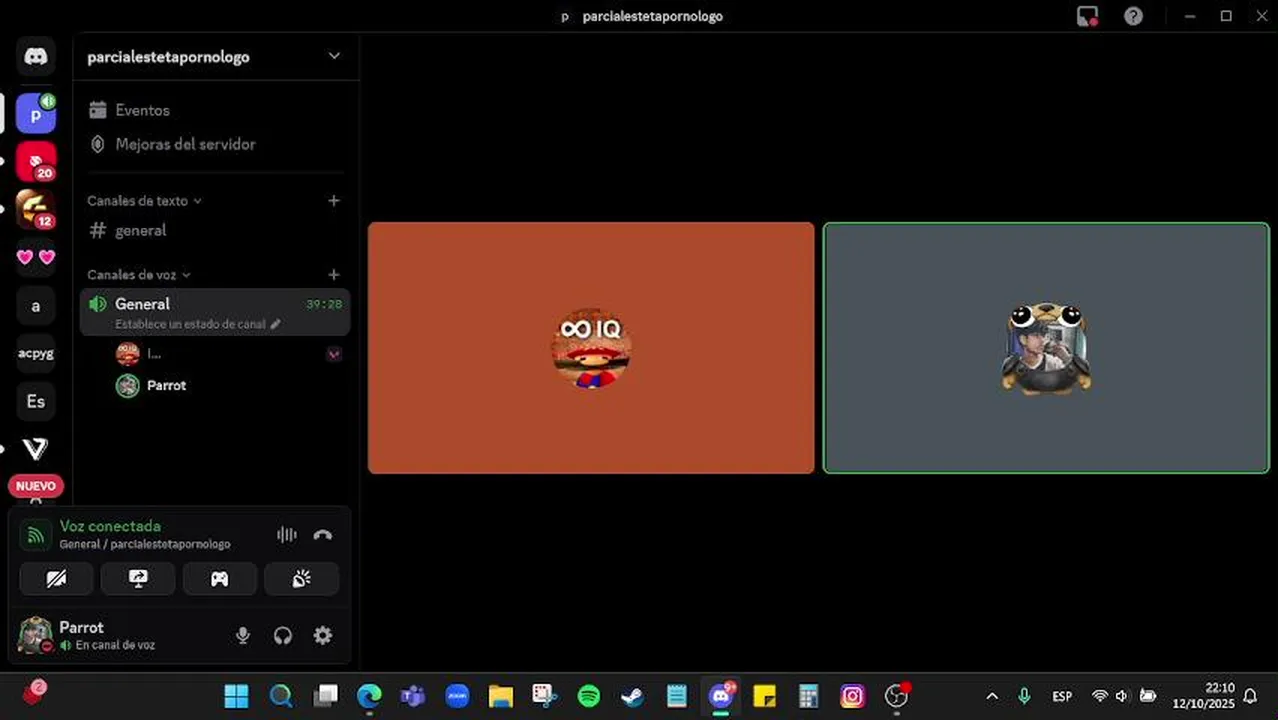Create a text channel with the plus
Image resolution: width=1278 pixels, height=720 pixels.
click(334, 201)
